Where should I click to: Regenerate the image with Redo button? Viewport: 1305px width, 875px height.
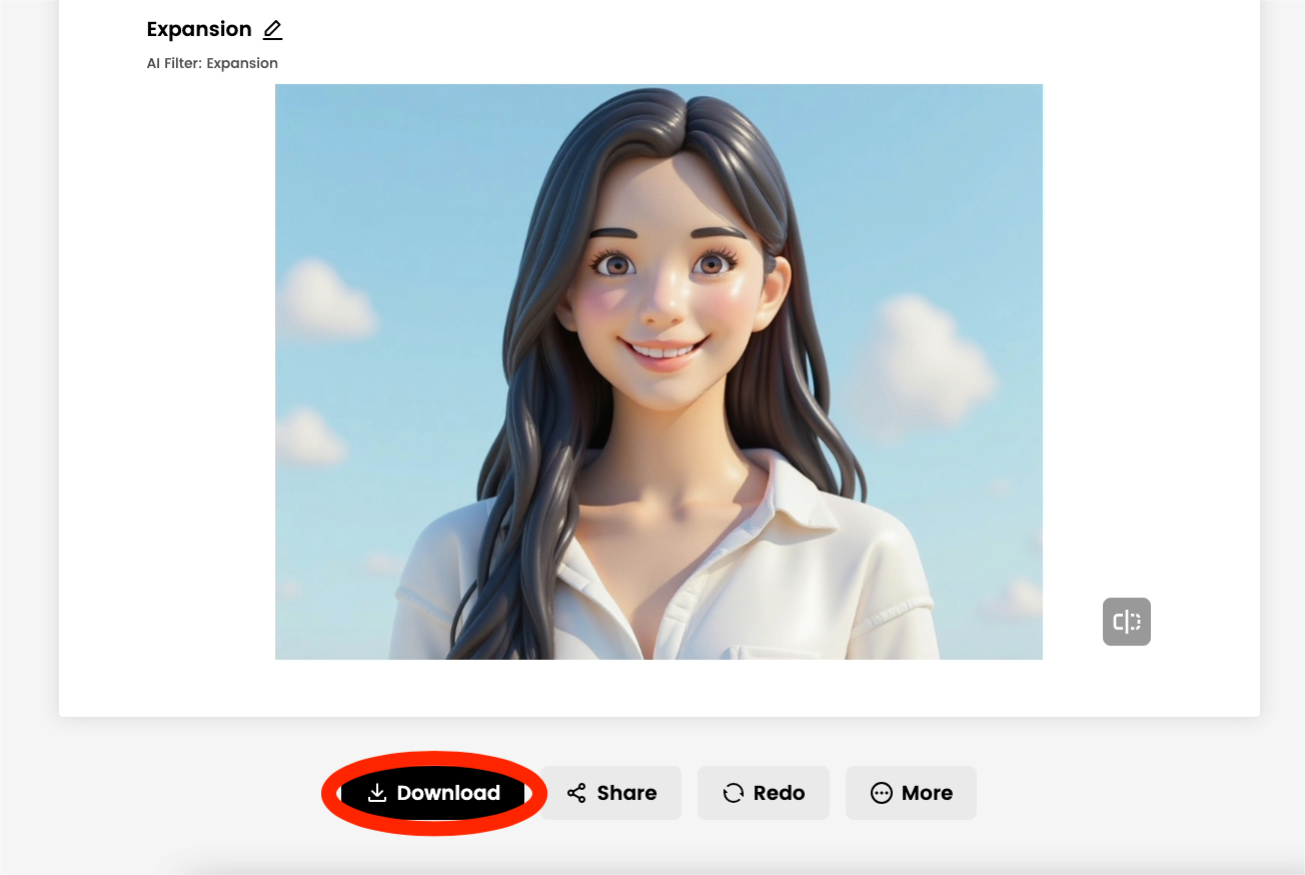point(763,793)
